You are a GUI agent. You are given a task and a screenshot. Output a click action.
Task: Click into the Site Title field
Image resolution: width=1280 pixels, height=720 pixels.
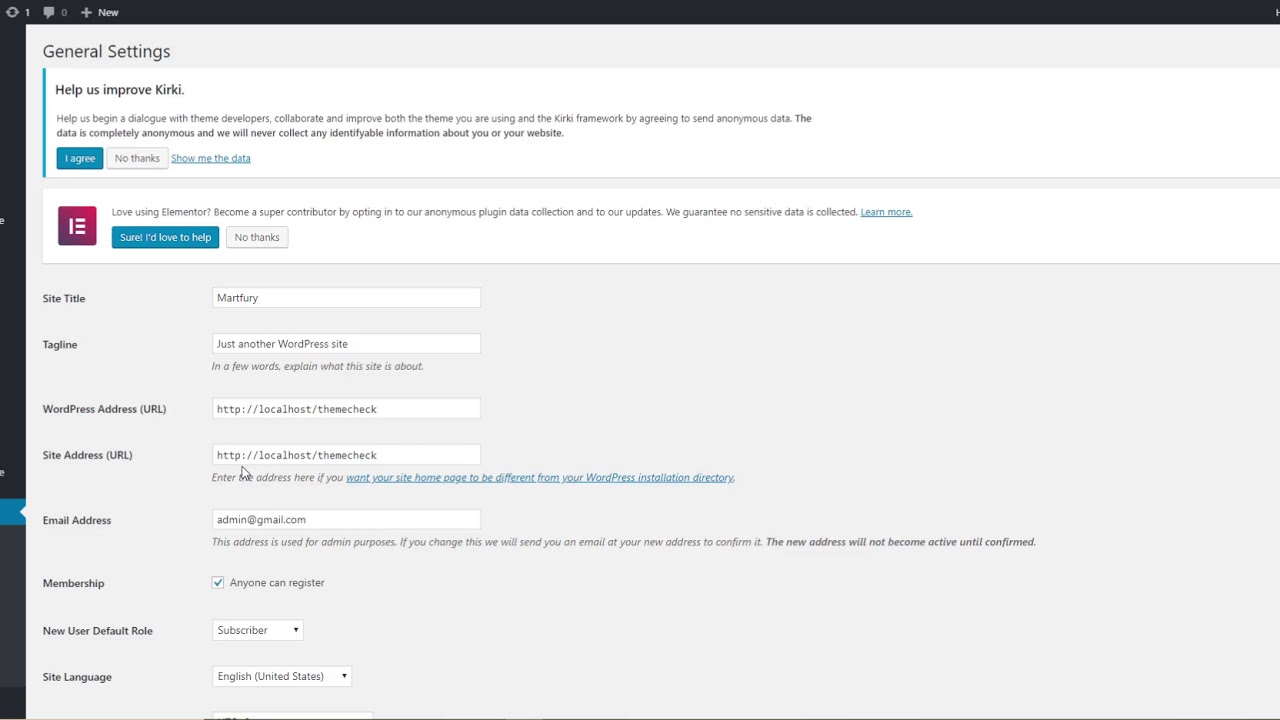(x=346, y=298)
